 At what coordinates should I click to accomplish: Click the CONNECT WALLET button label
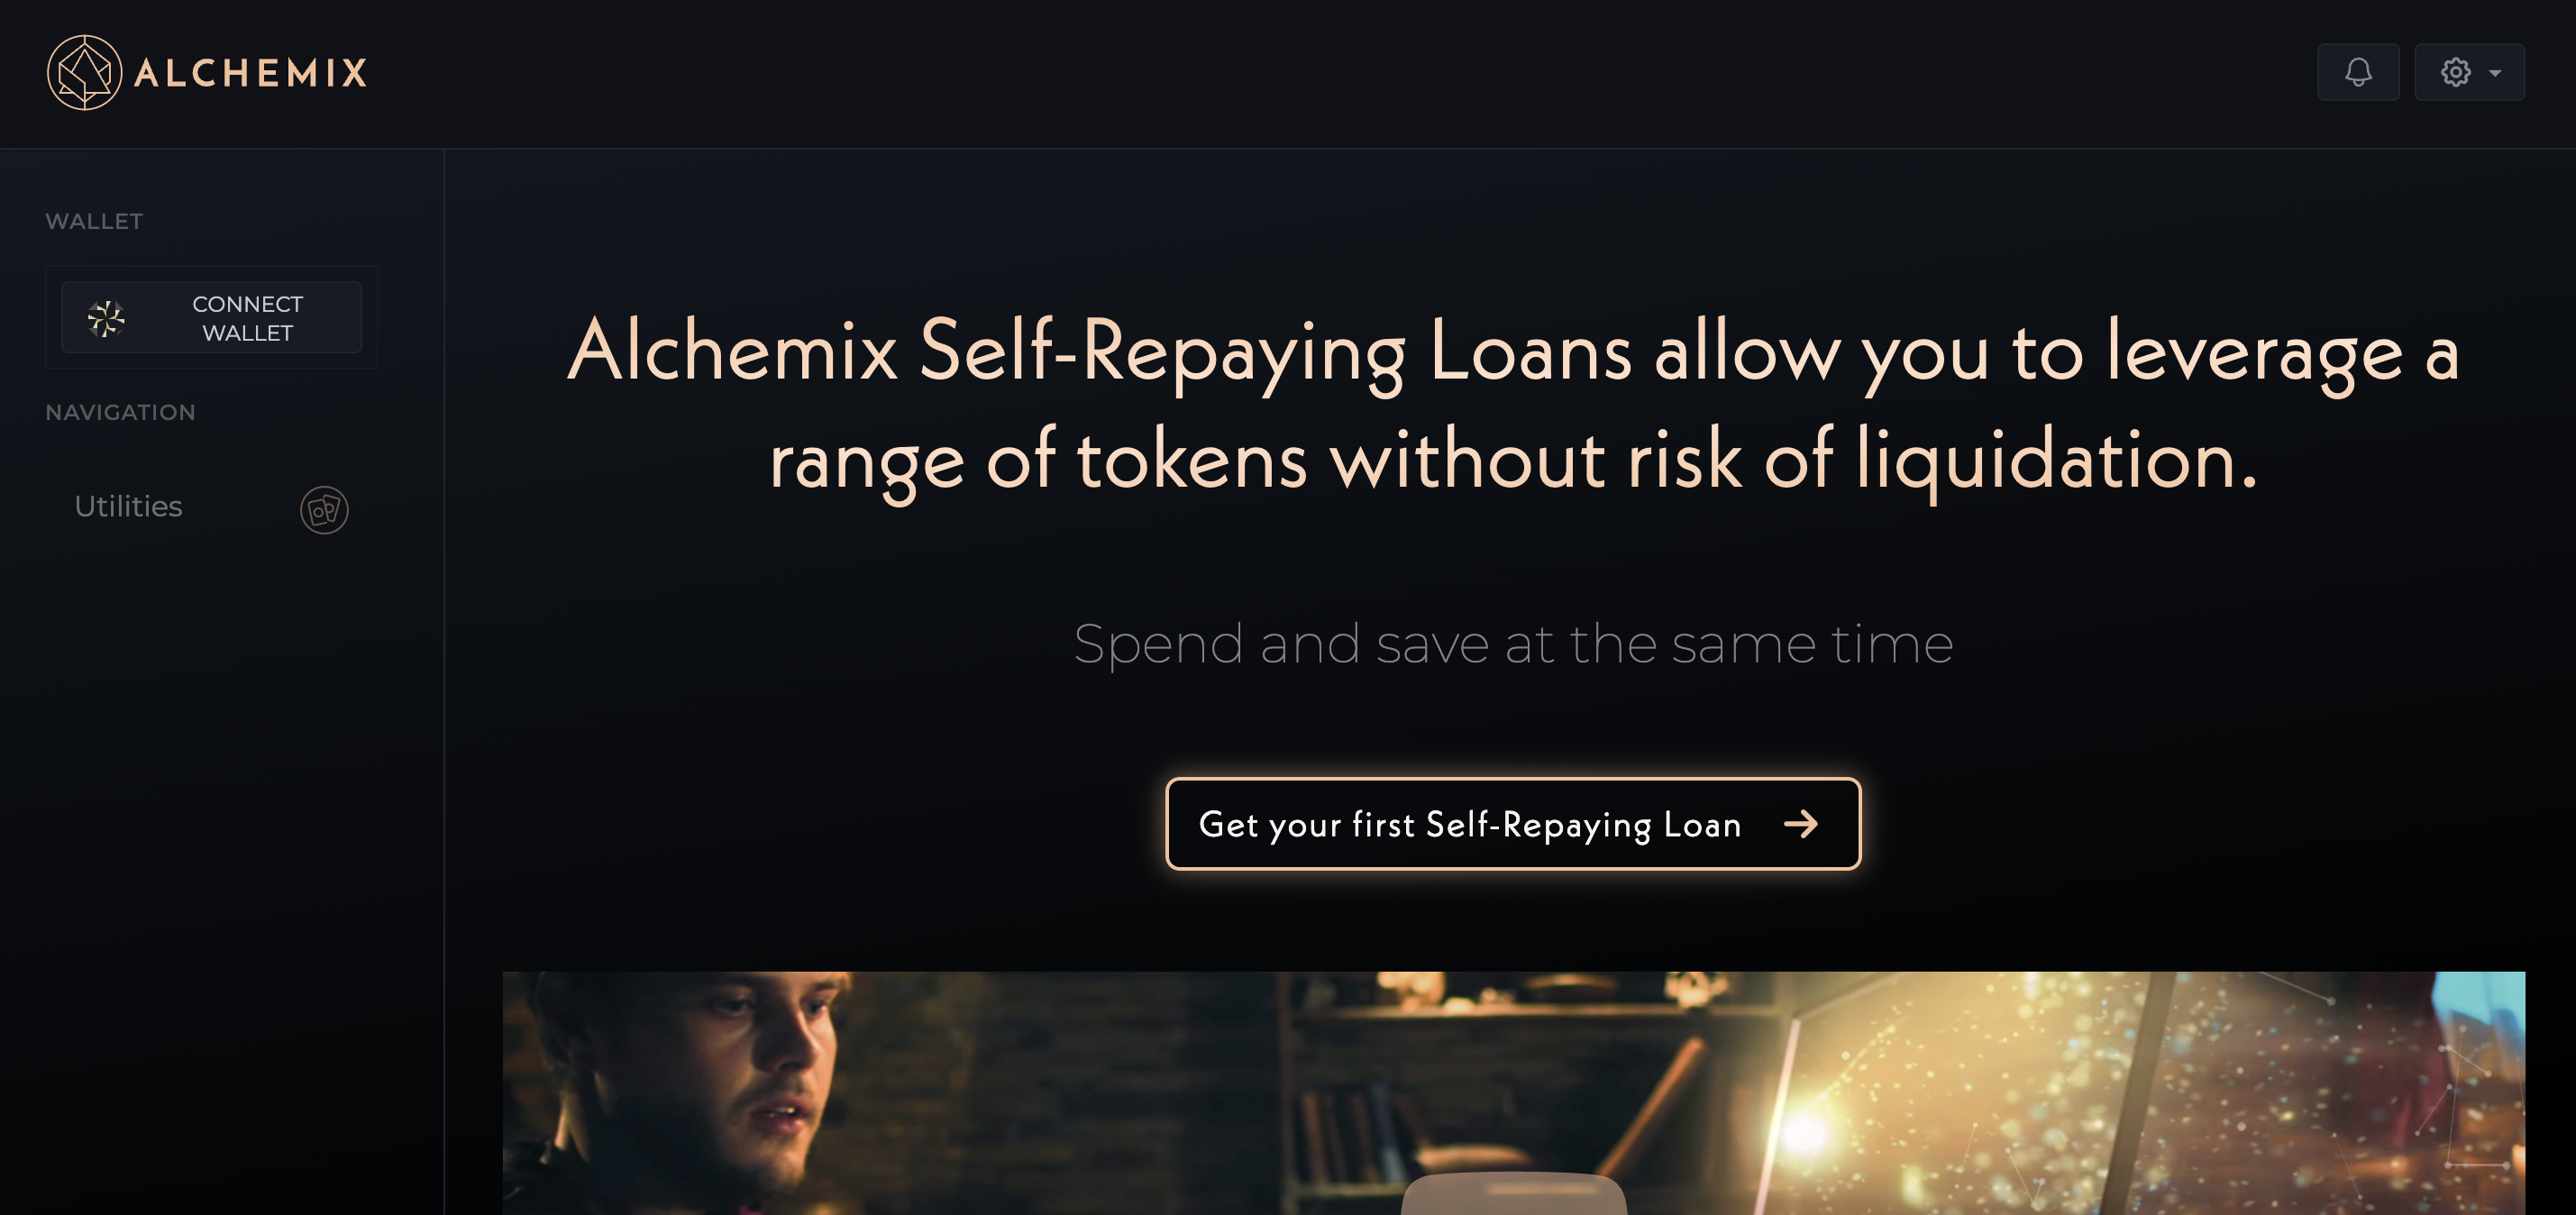click(247, 318)
